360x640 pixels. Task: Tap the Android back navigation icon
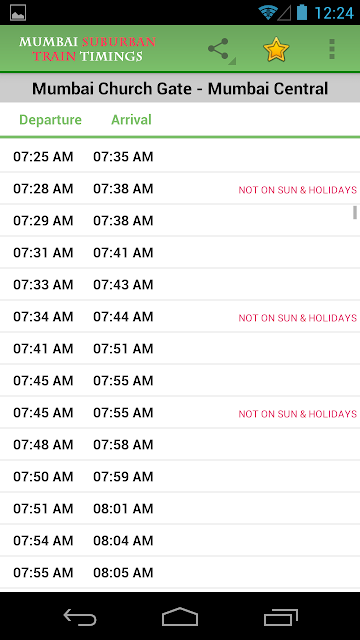click(x=80, y=616)
